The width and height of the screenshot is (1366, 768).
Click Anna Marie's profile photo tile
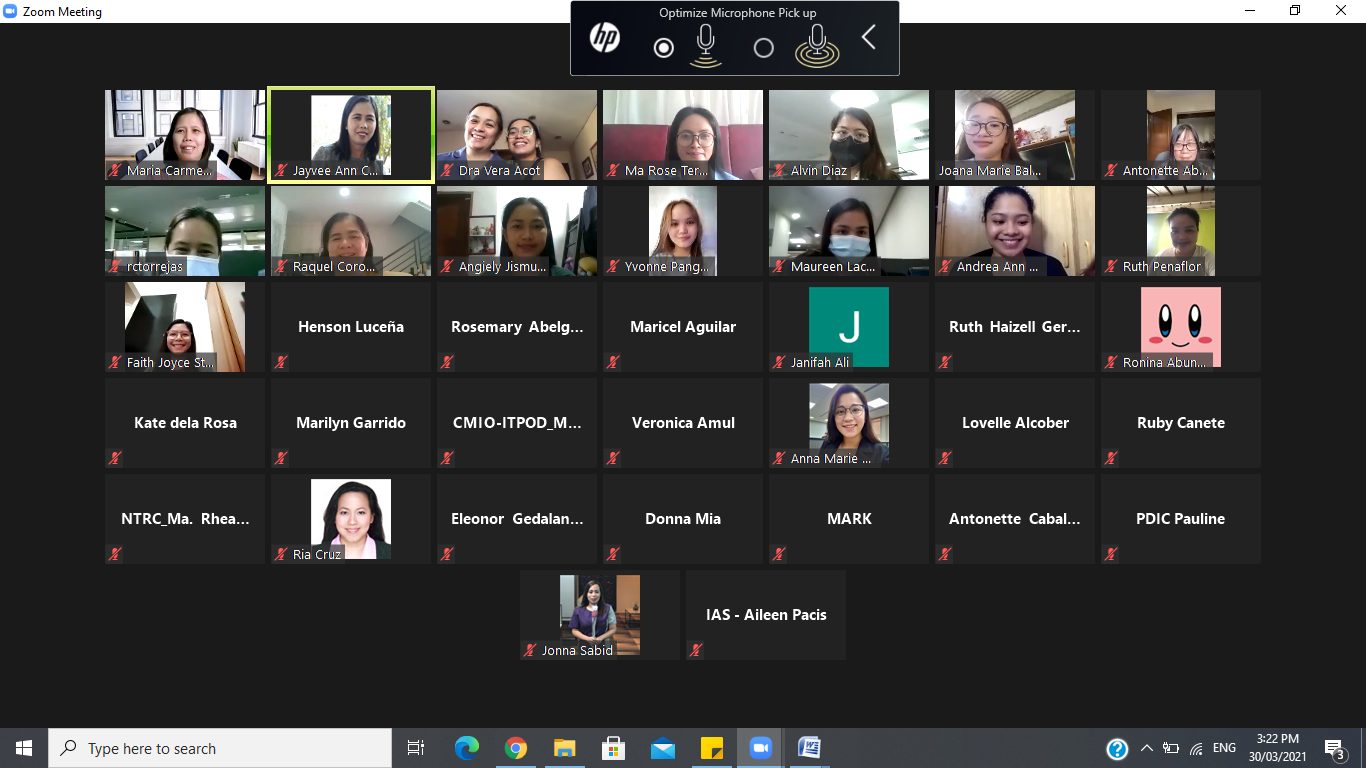(849, 423)
